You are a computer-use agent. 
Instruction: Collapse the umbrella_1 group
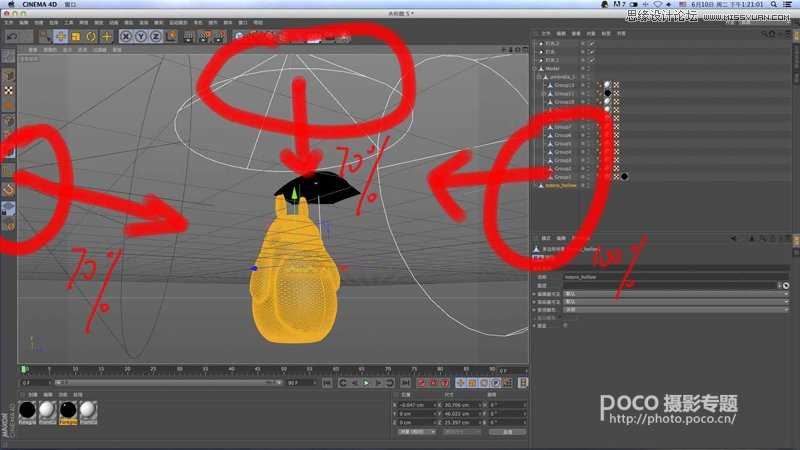pos(539,77)
